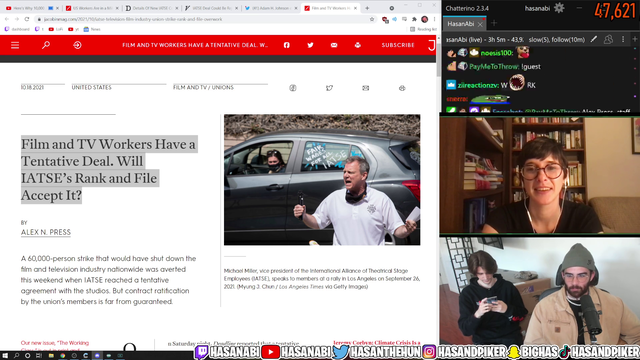Click the login arrow icon in red header
The width and height of the screenshot is (640, 360).
[x=77, y=45]
